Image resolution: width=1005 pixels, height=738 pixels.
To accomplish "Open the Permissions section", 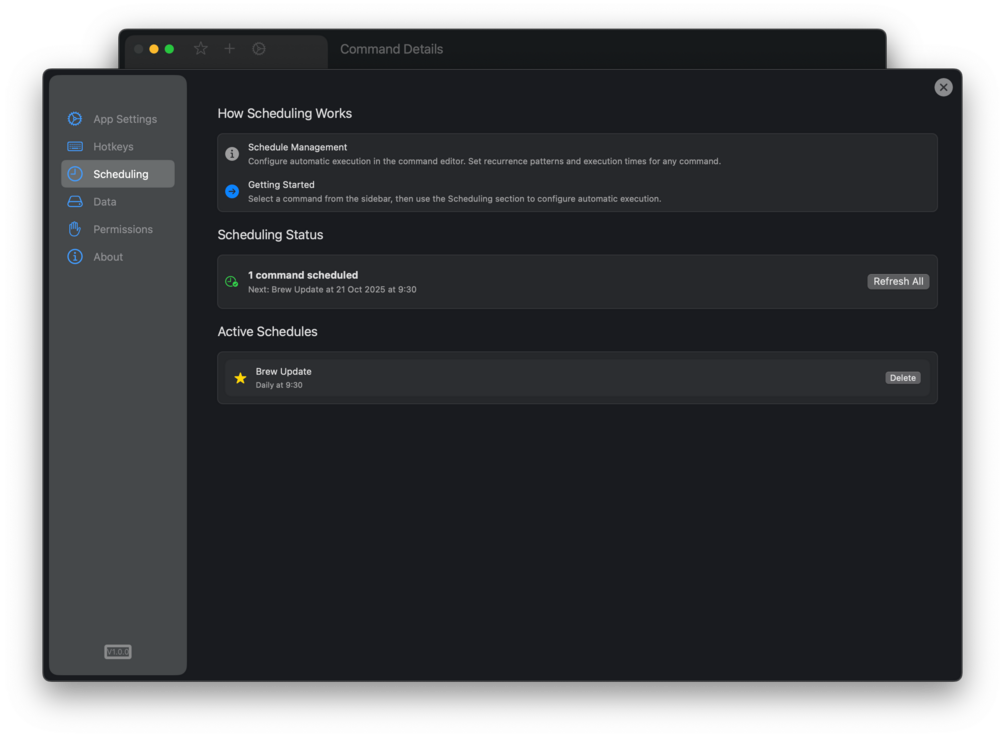I will [x=122, y=229].
